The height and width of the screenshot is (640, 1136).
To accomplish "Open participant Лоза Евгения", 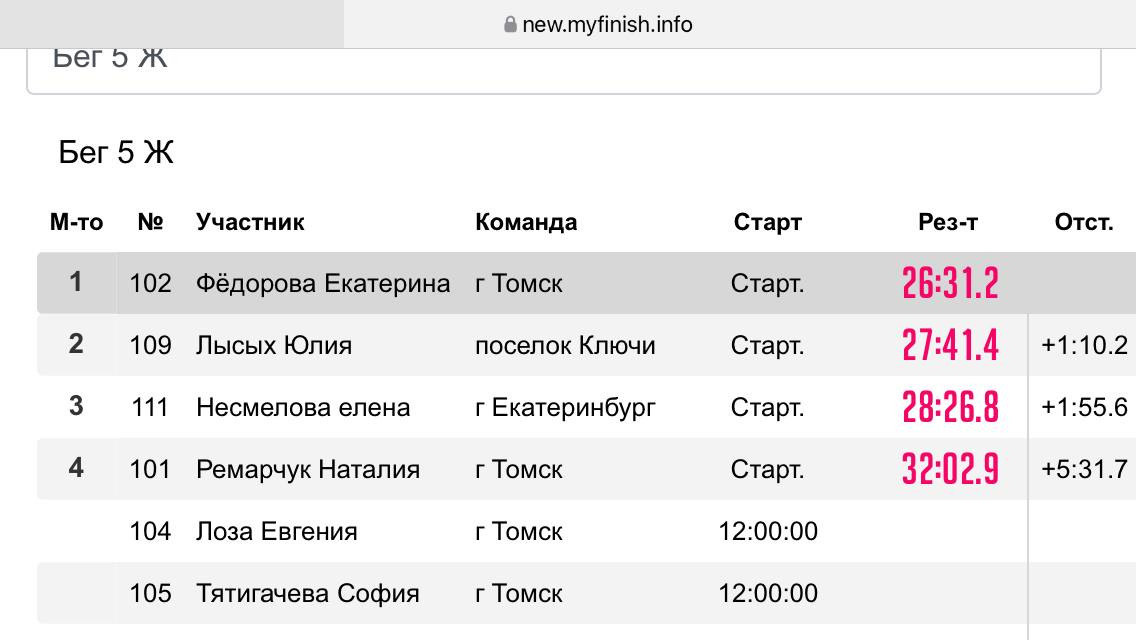I will 277,531.
